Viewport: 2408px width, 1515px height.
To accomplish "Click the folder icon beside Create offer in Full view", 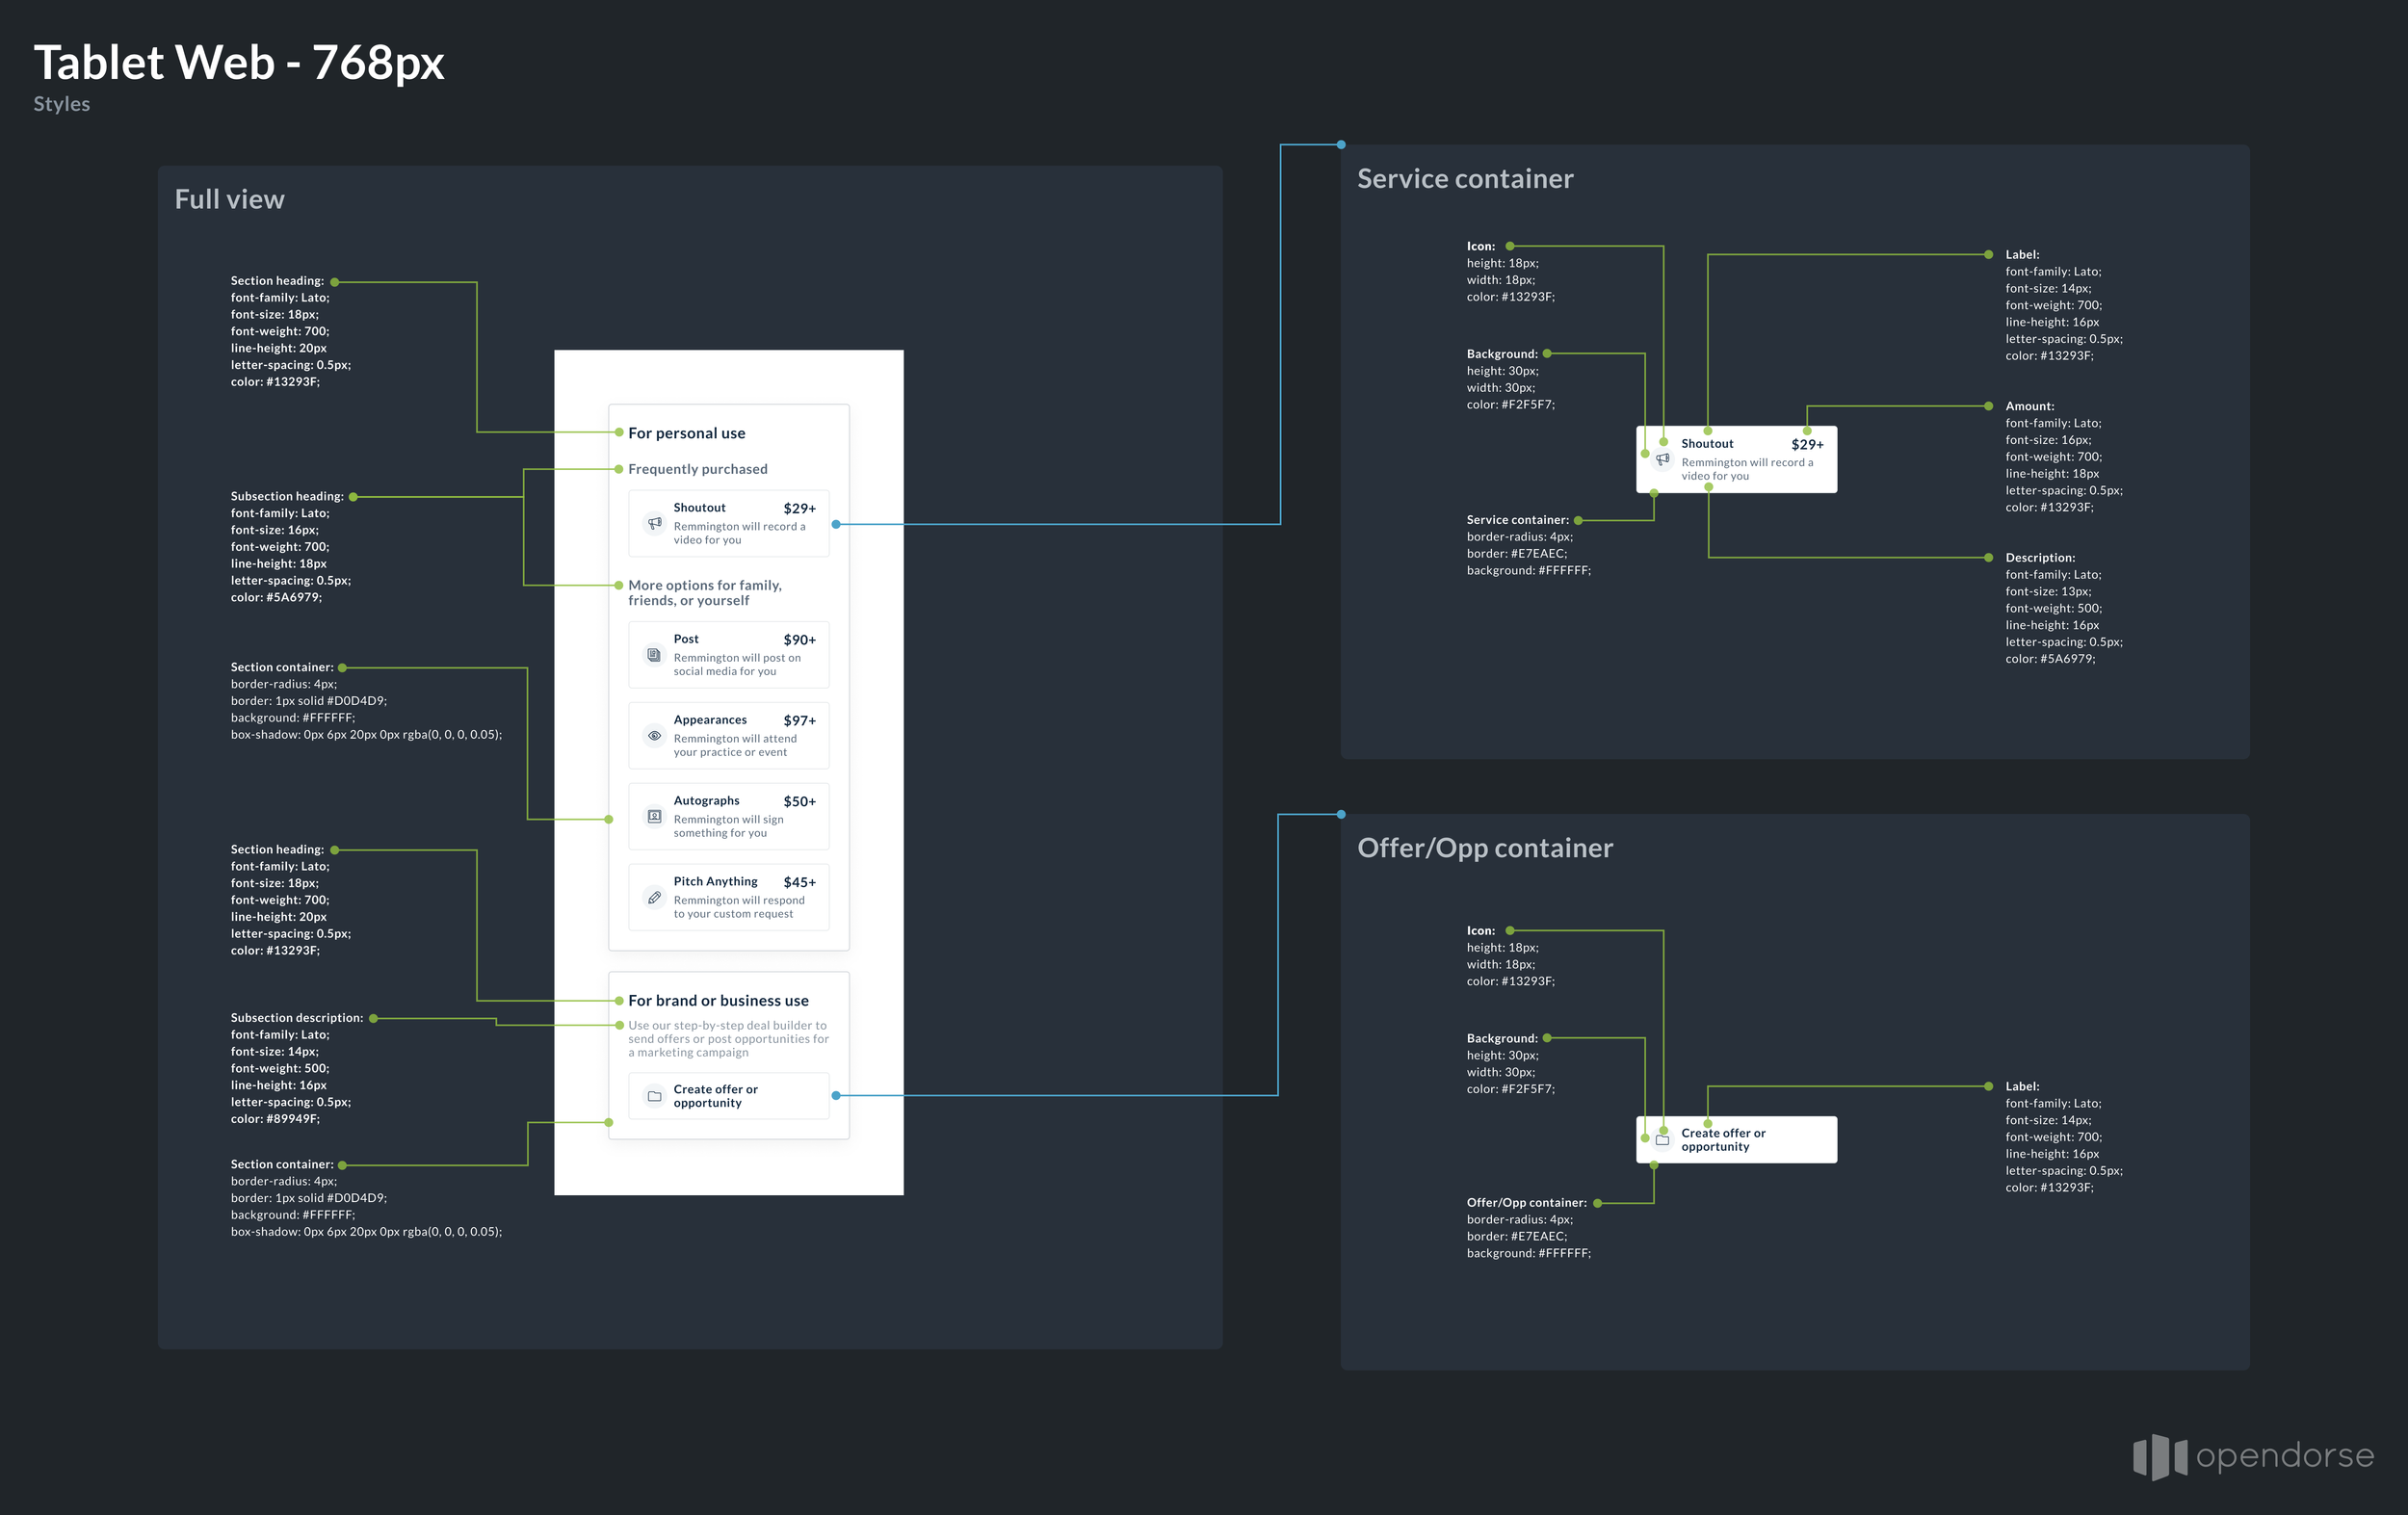I will (x=654, y=1096).
